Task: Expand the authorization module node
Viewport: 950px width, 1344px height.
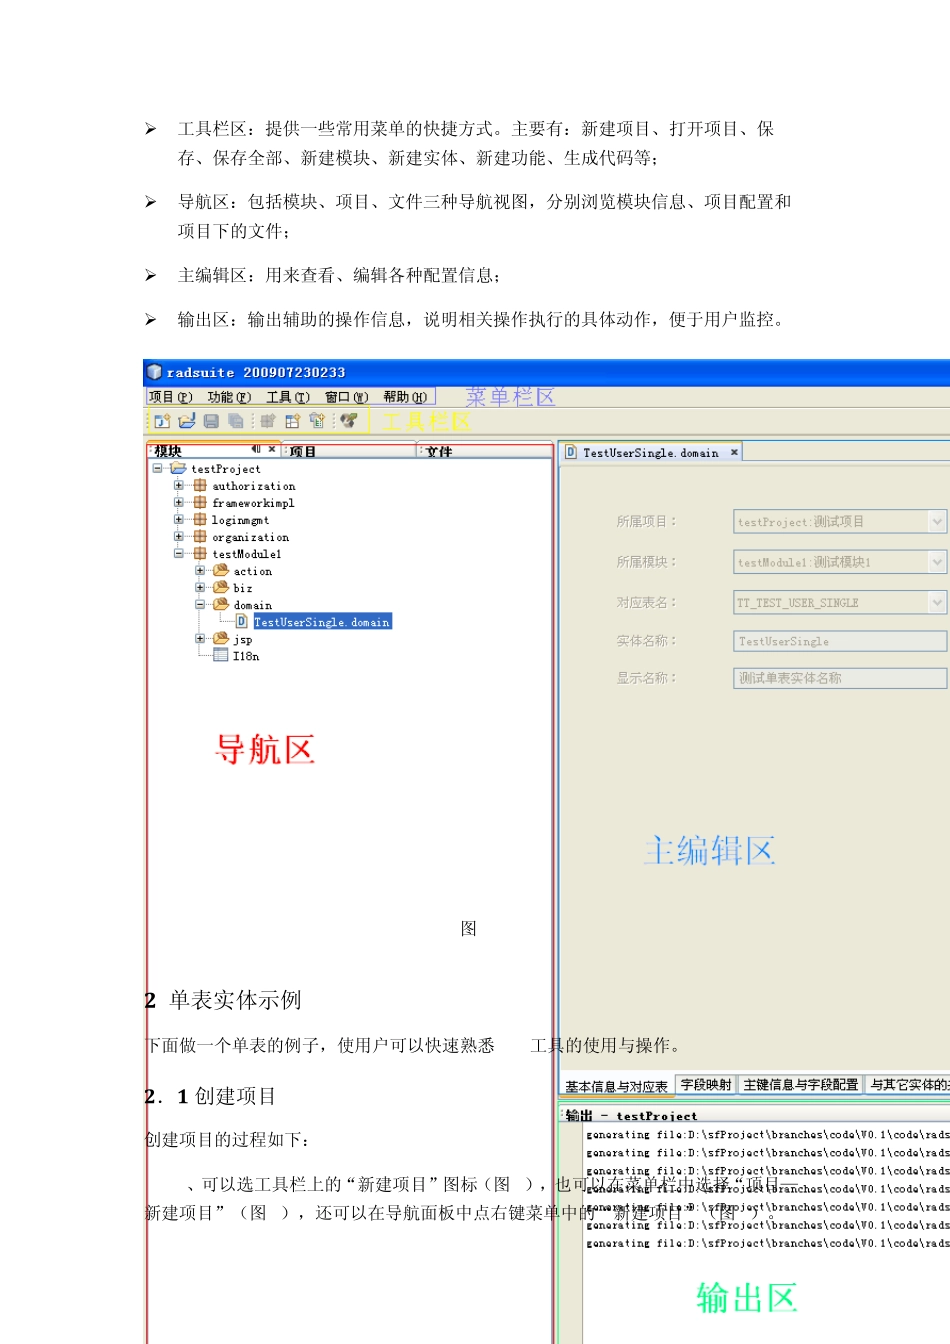Action: 178,485
